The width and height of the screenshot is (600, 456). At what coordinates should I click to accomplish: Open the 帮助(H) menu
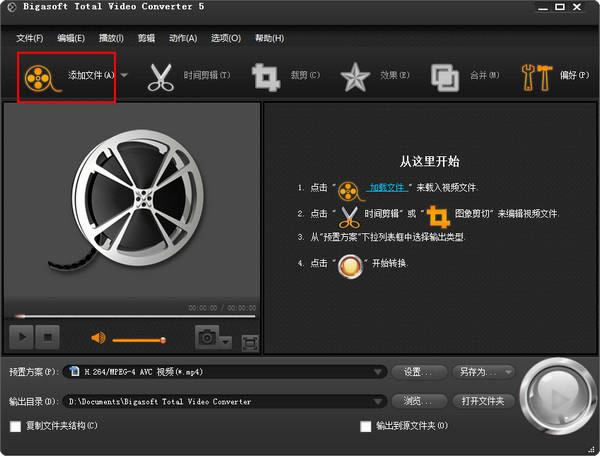(269, 38)
